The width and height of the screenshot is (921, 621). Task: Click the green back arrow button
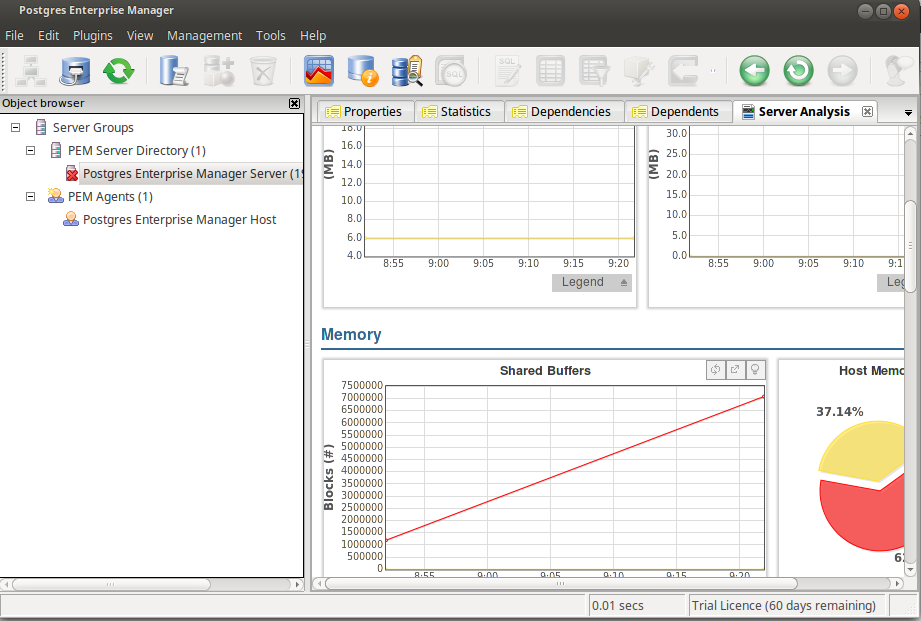click(x=754, y=71)
